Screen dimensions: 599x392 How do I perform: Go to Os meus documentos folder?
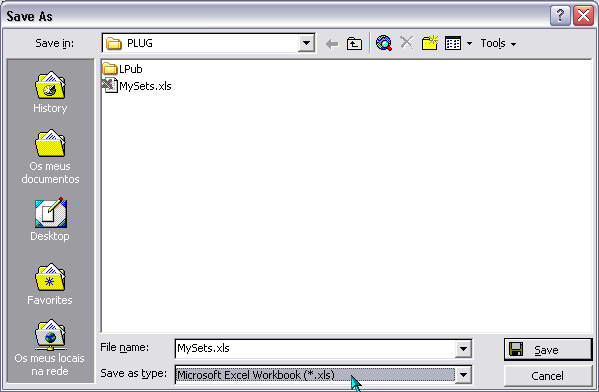tap(50, 157)
